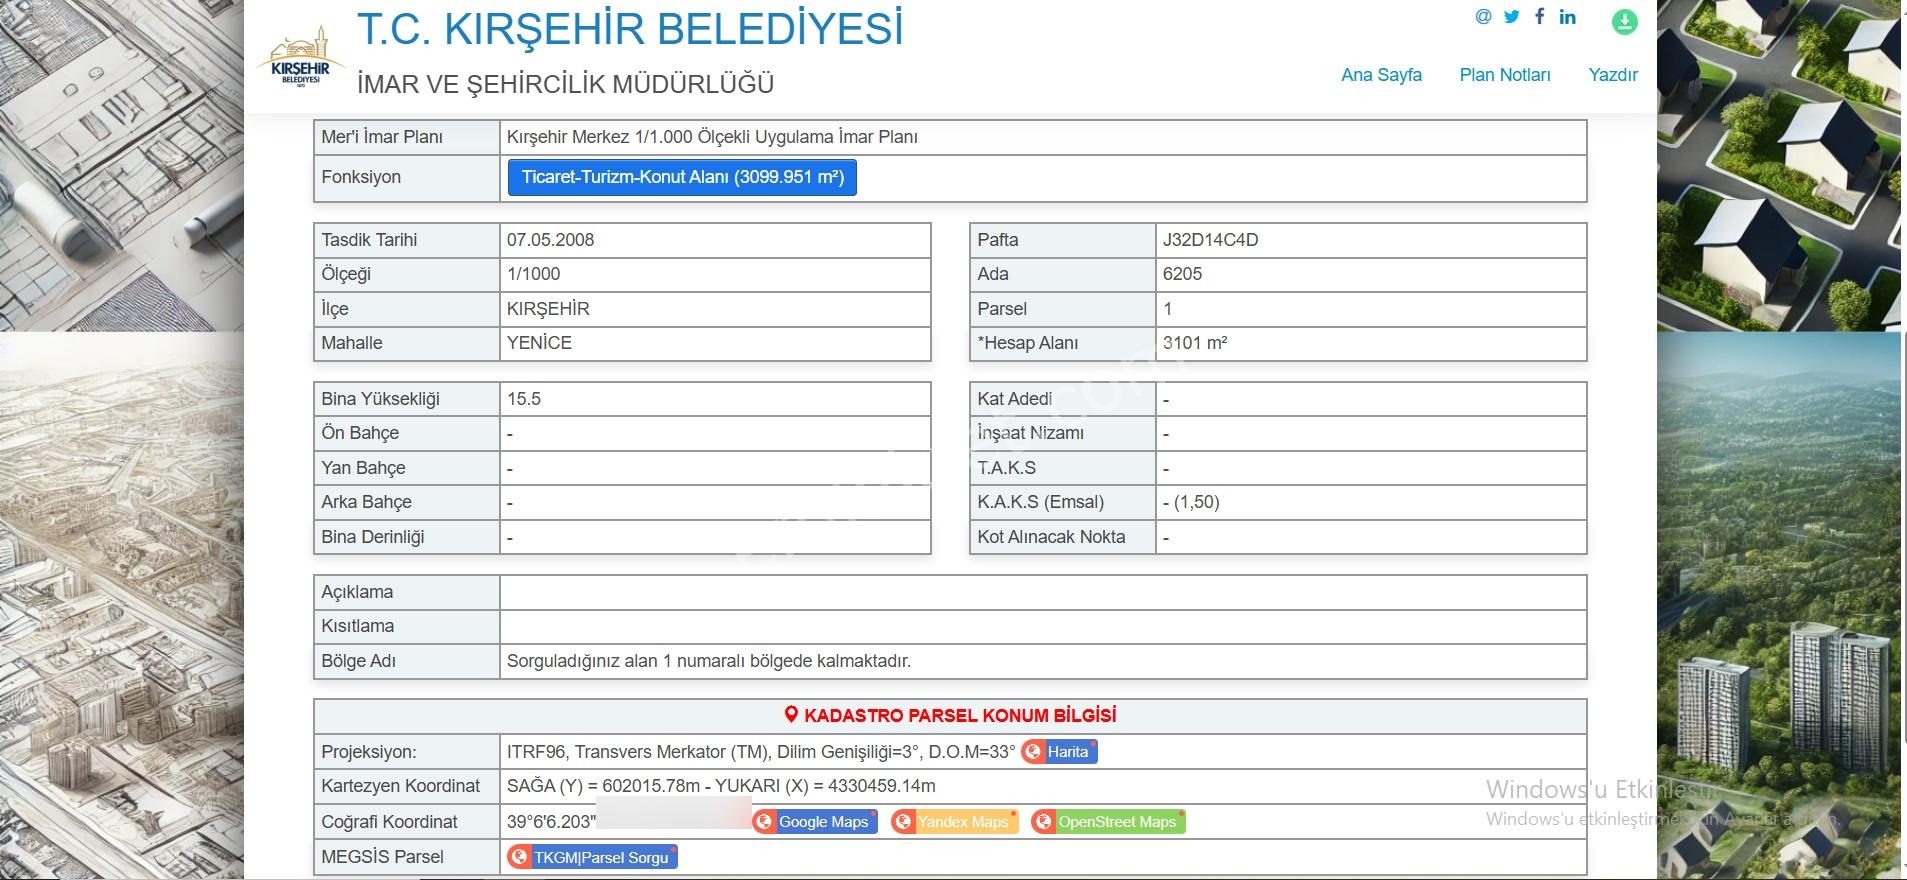Open TKGM|Parsel Sorgu link
The height and width of the screenshot is (880, 1907).
pyautogui.click(x=592, y=857)
